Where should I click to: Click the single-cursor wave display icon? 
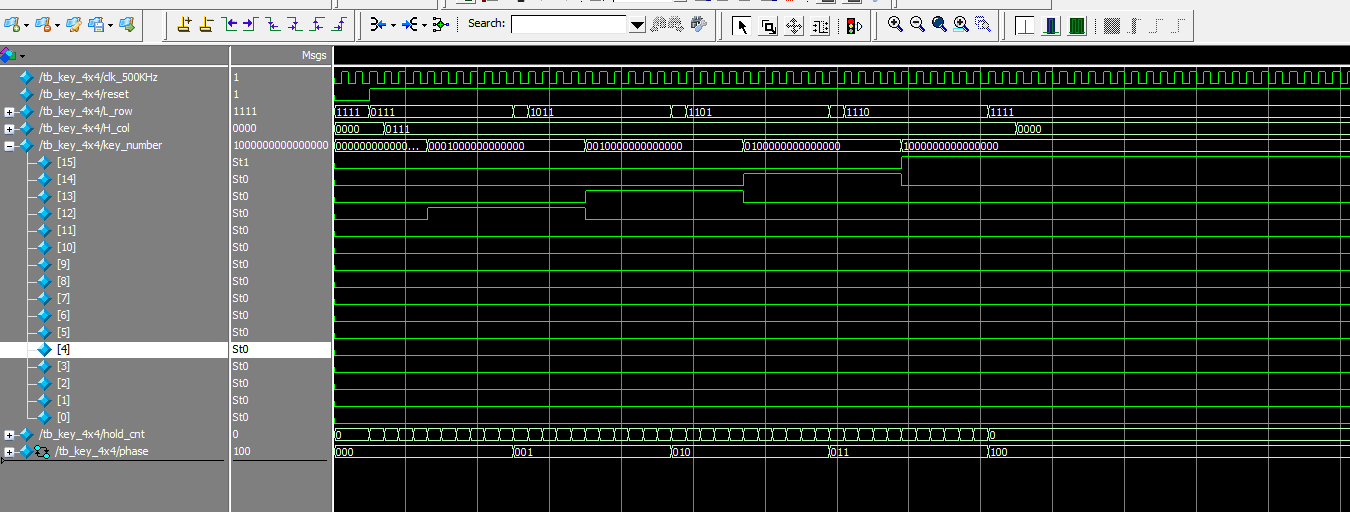click(1024, 26)
